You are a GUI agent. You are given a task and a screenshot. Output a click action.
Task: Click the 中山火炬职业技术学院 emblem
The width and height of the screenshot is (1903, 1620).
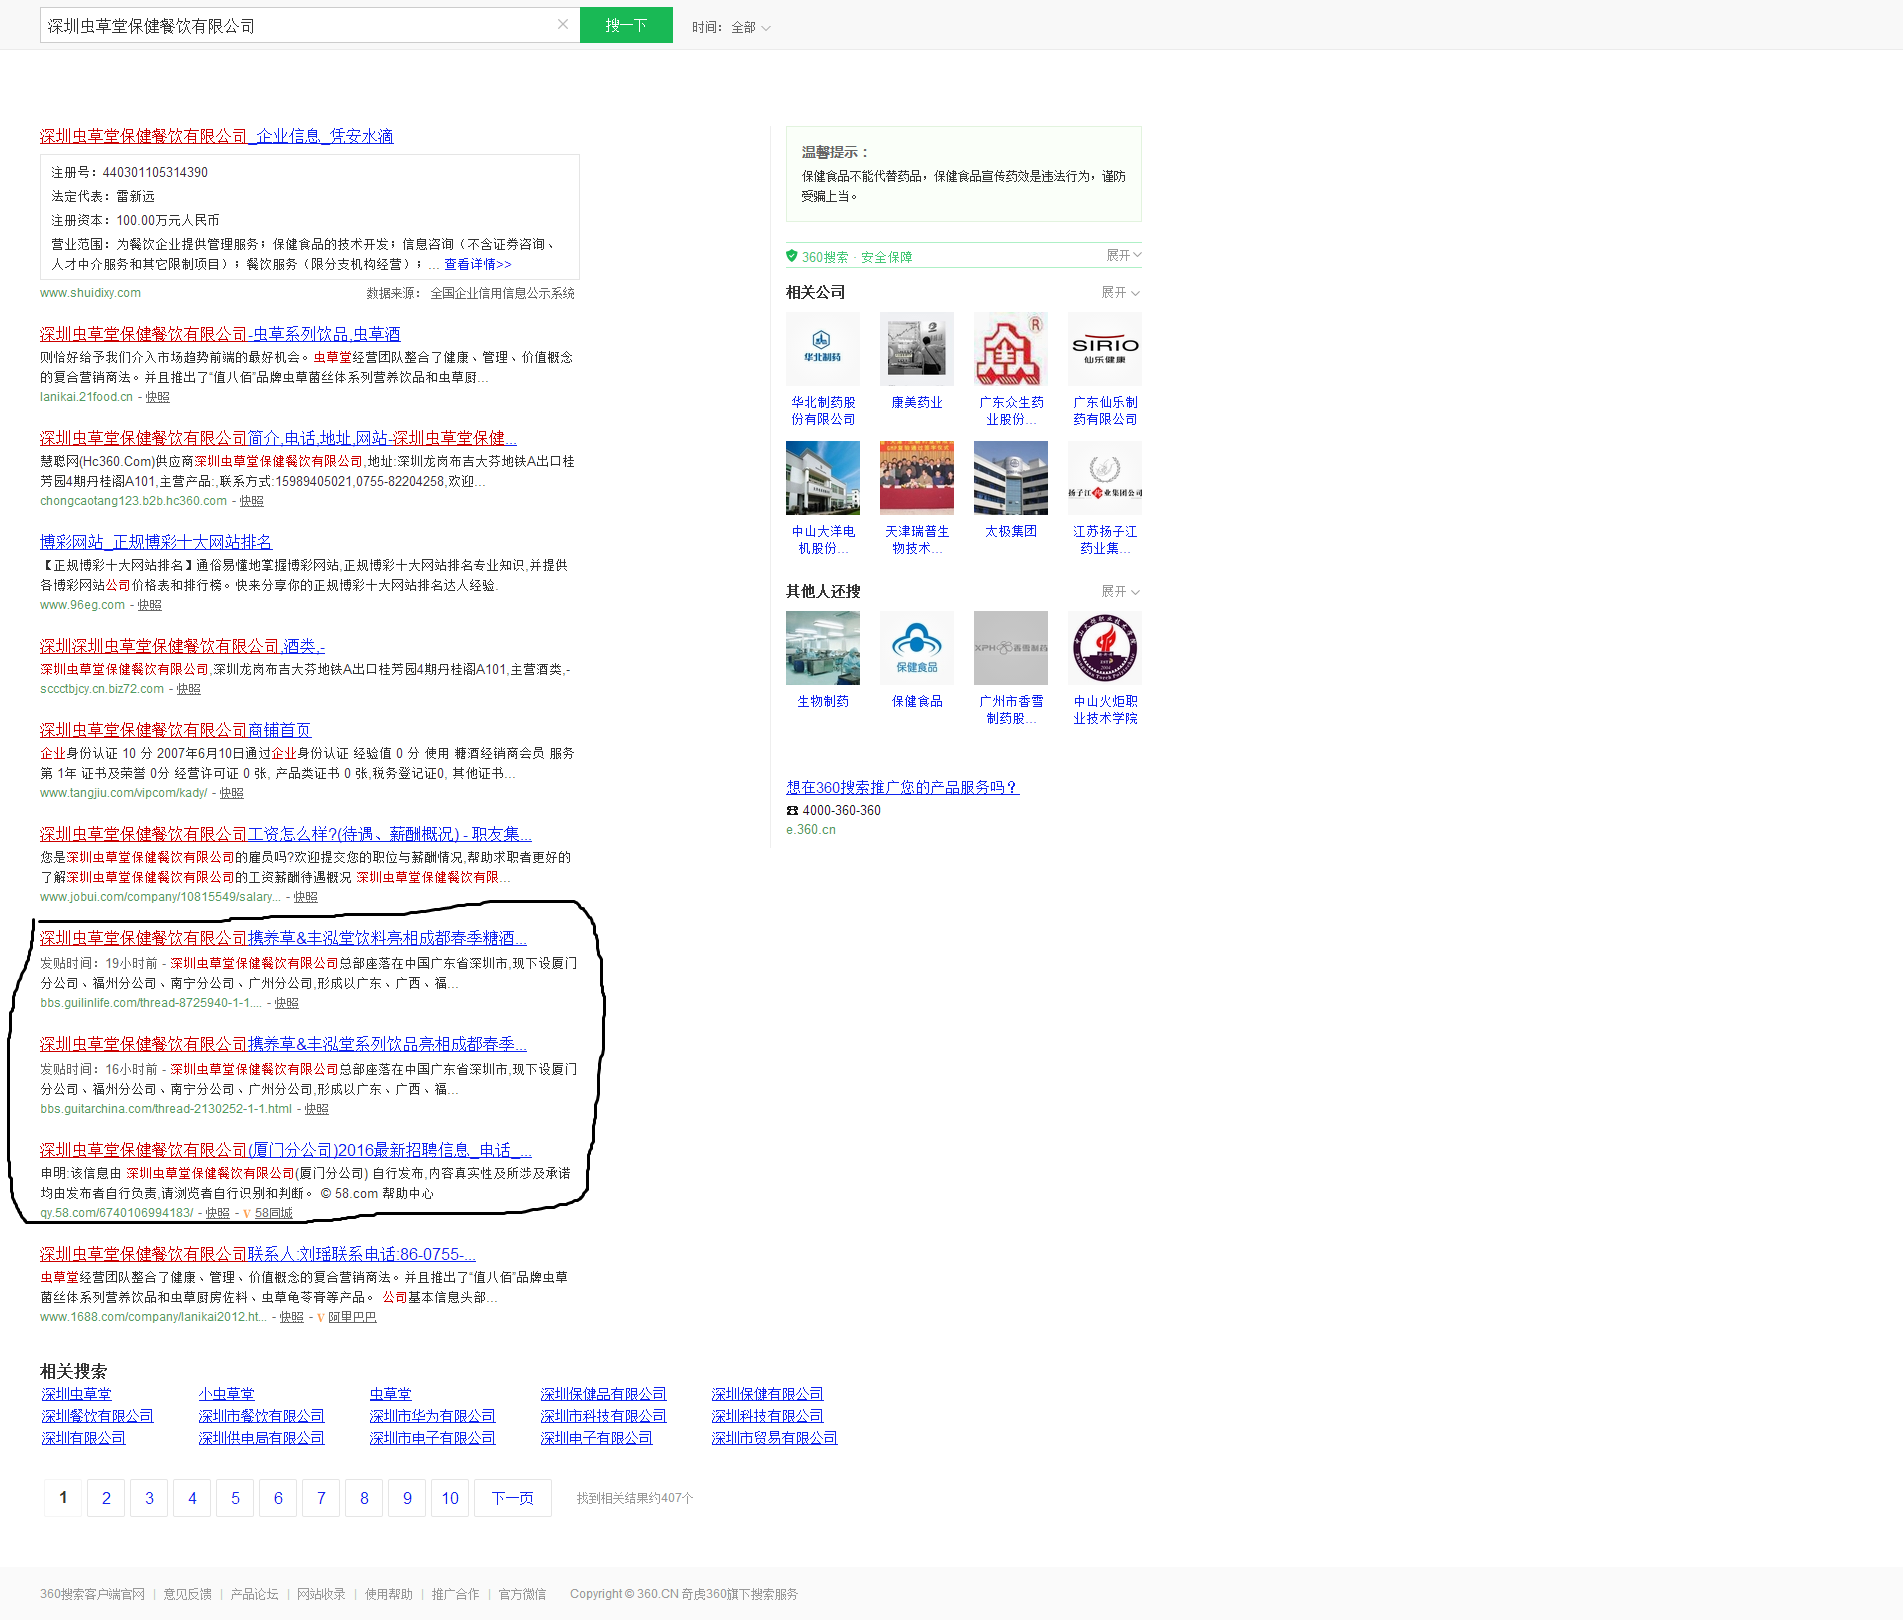pos(1105,648)
